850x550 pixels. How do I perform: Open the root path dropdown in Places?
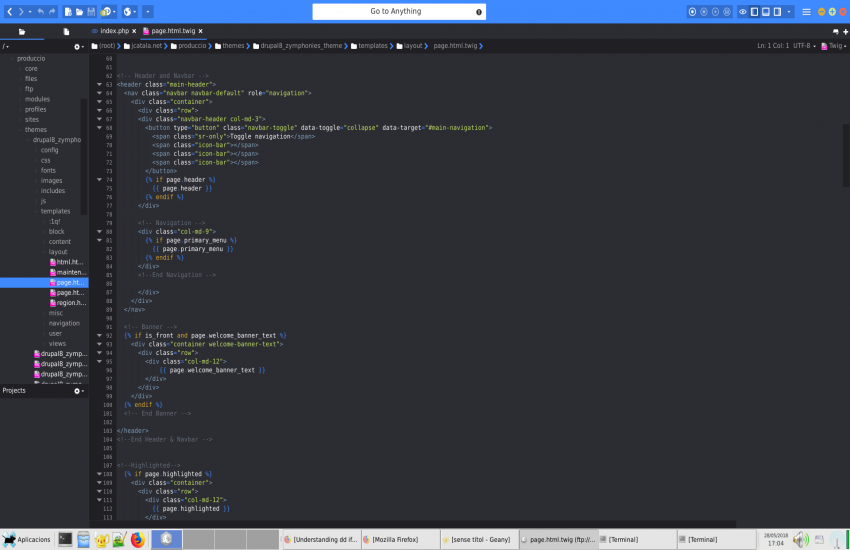click(5, 47)
